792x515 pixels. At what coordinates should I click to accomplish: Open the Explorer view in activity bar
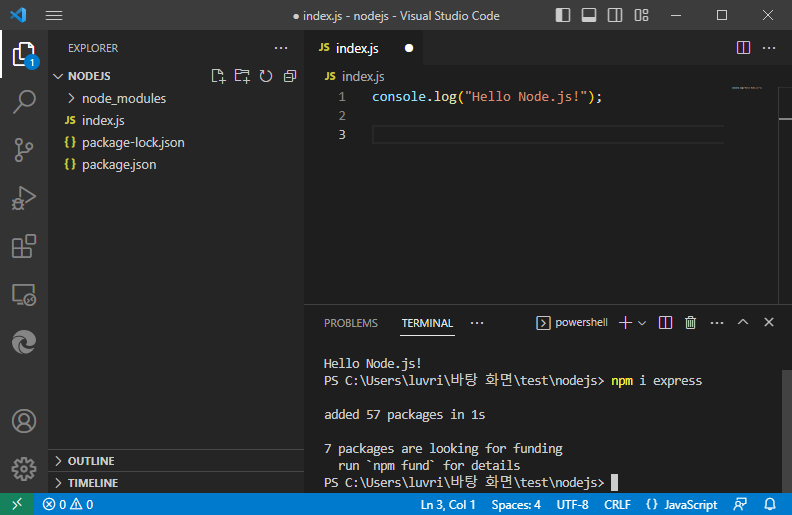pyautogui.click(x=24, y=55)
